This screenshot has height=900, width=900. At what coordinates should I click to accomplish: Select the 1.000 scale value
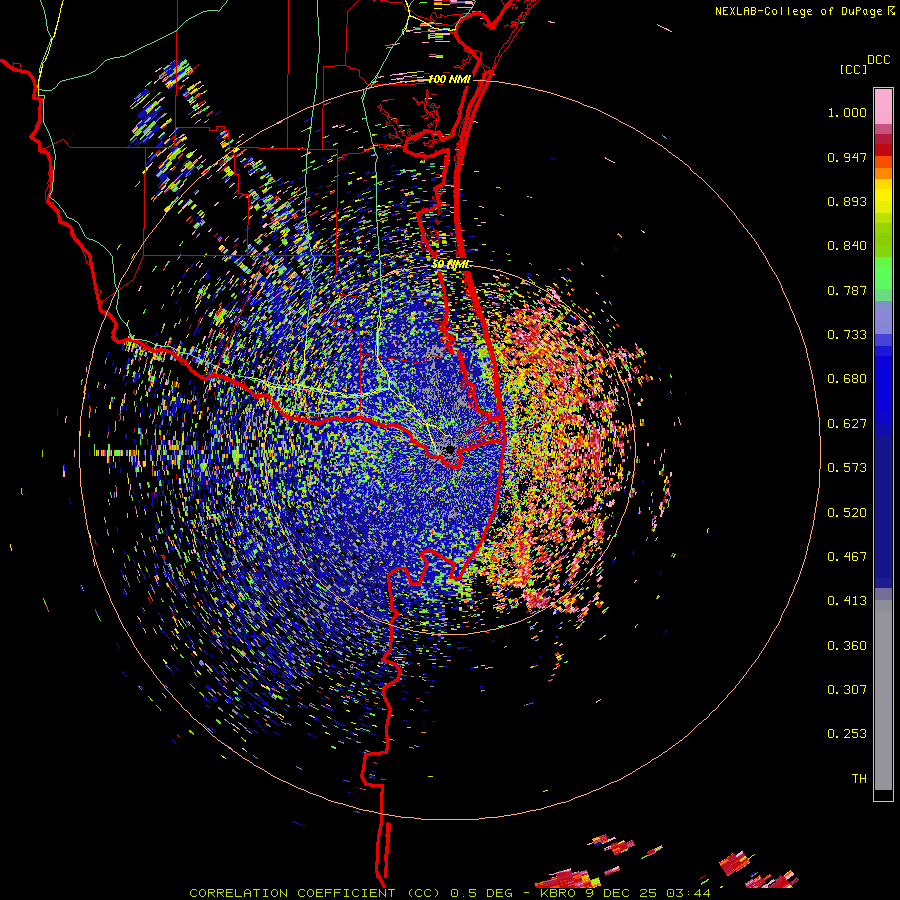tap(847, 113)
